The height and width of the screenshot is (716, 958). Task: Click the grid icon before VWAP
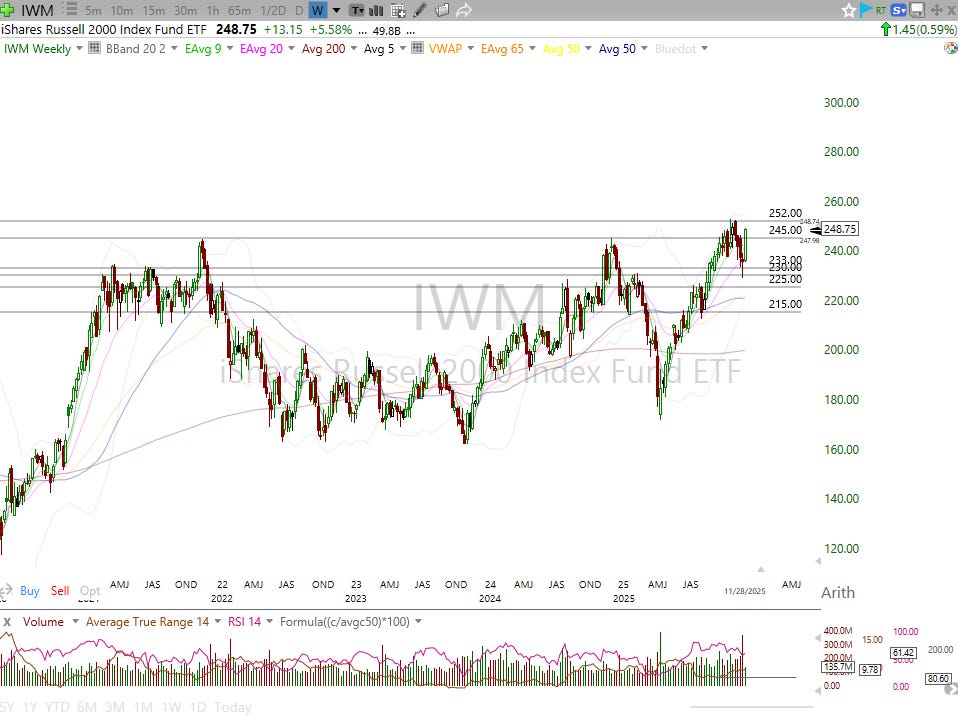click(x=417, y=48)
